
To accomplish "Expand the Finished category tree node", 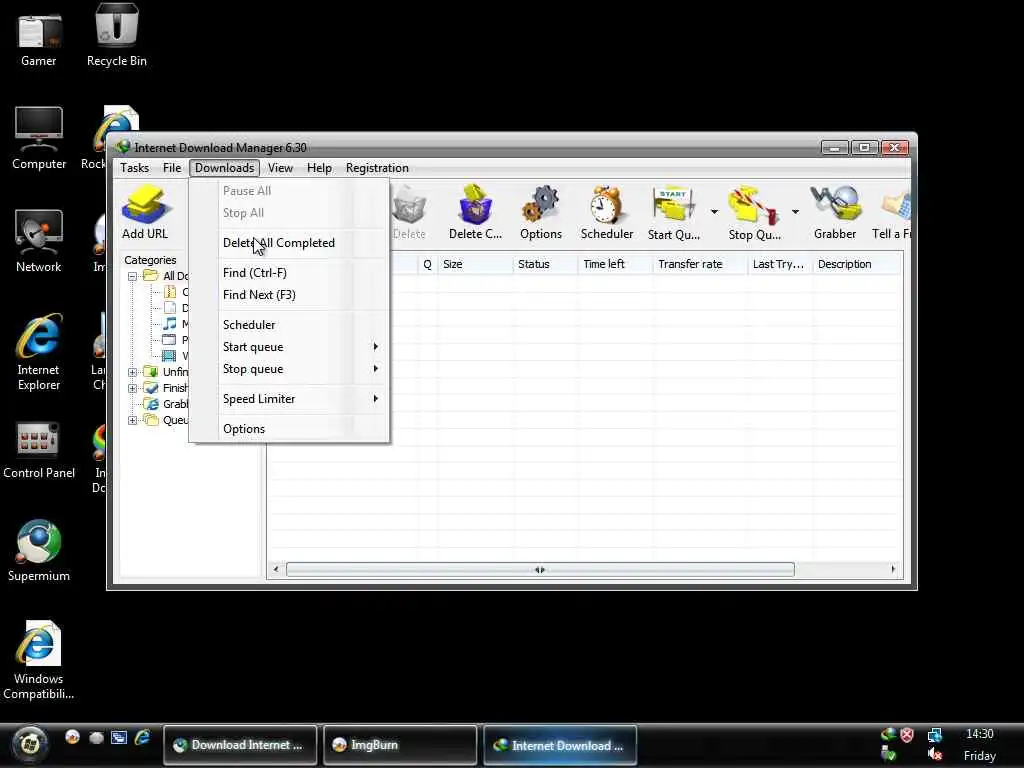I will (133, 388).
